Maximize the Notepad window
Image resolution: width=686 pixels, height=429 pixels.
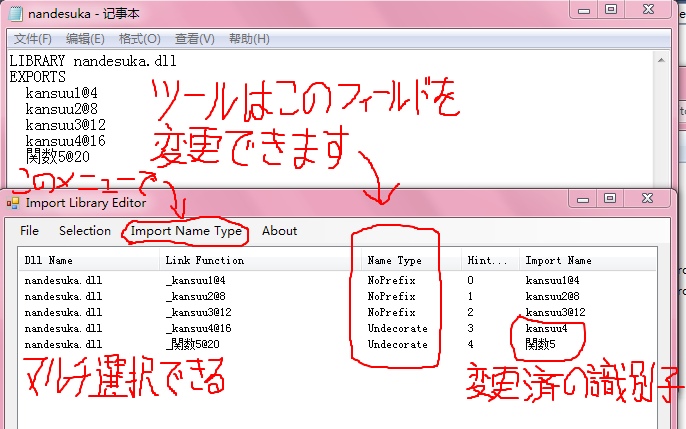point(611,10)
